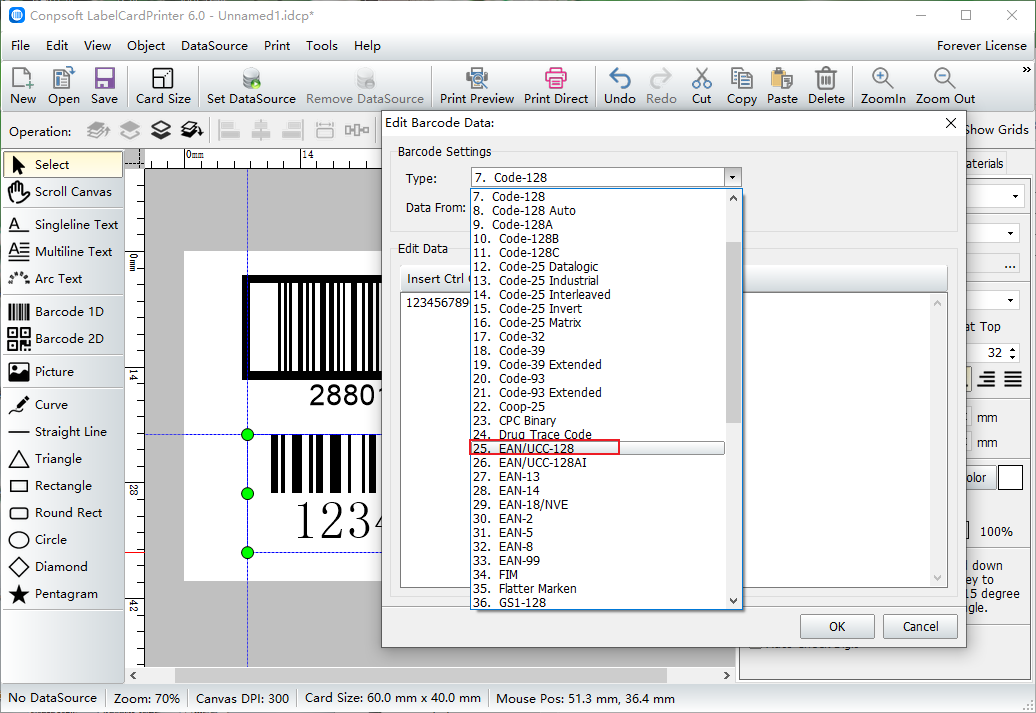Select the Circle shape tool
This screenshot has height=713, width=1036.
(x=63, y=540)
